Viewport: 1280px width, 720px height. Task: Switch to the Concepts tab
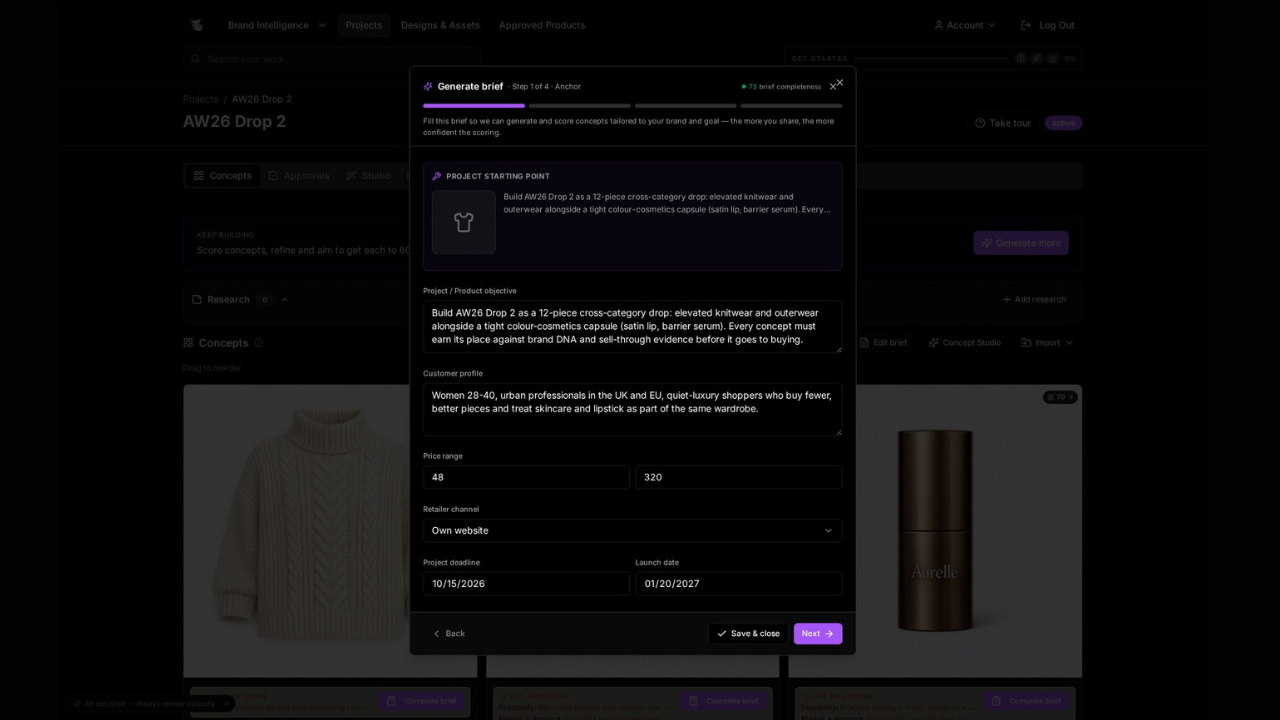pos(222,176)
